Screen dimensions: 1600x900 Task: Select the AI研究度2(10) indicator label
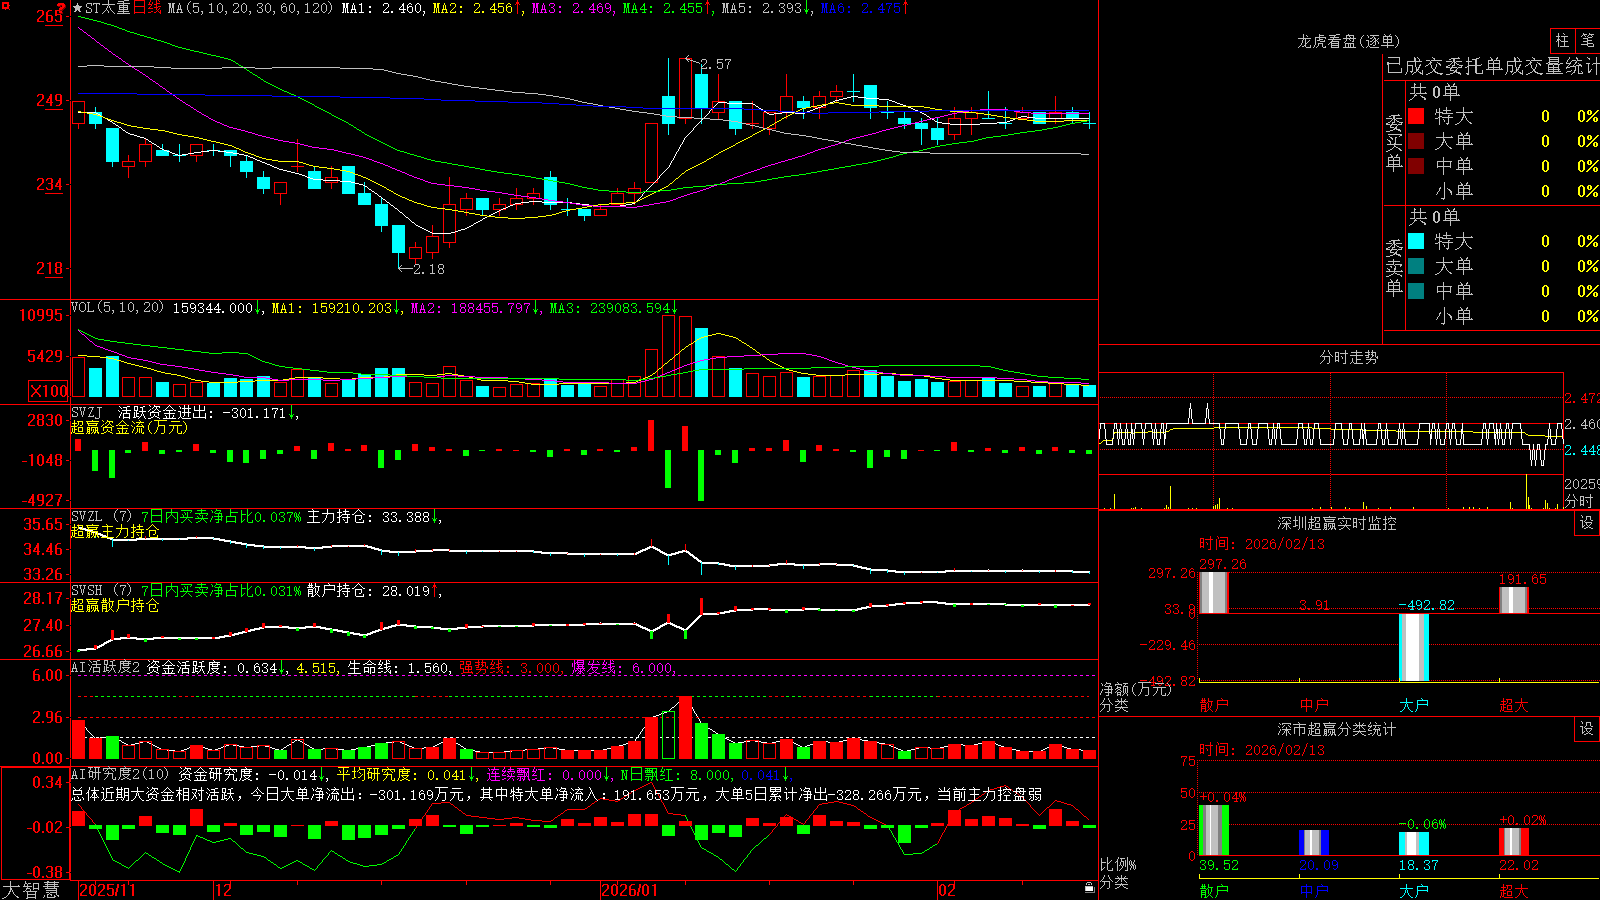click(x=120, y=774)
